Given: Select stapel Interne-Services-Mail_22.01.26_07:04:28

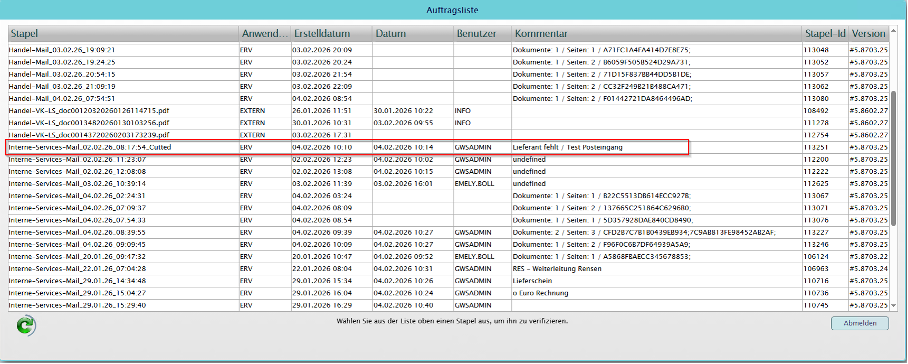Looking at the screenshot, I should point(77,269).
